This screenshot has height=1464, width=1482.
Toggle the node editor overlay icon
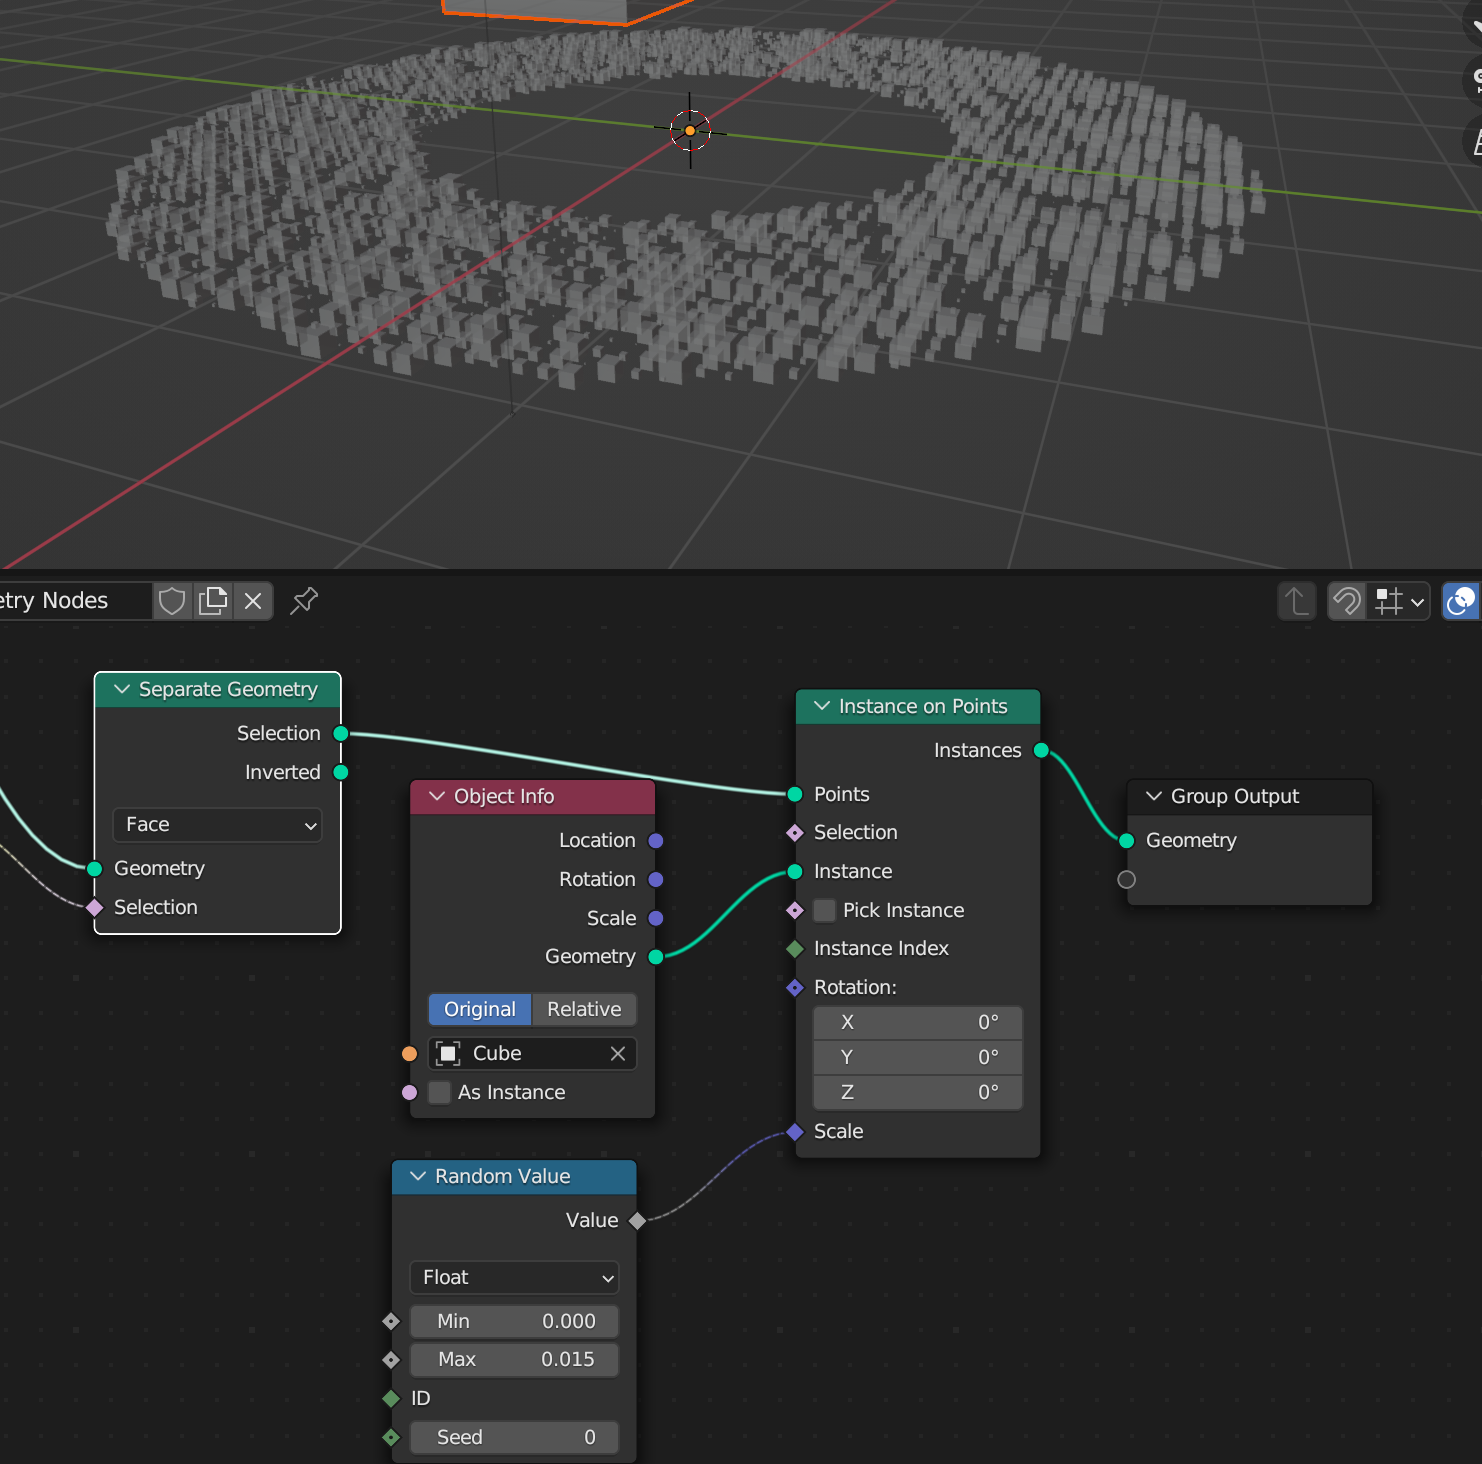[x=1460, y=601]
